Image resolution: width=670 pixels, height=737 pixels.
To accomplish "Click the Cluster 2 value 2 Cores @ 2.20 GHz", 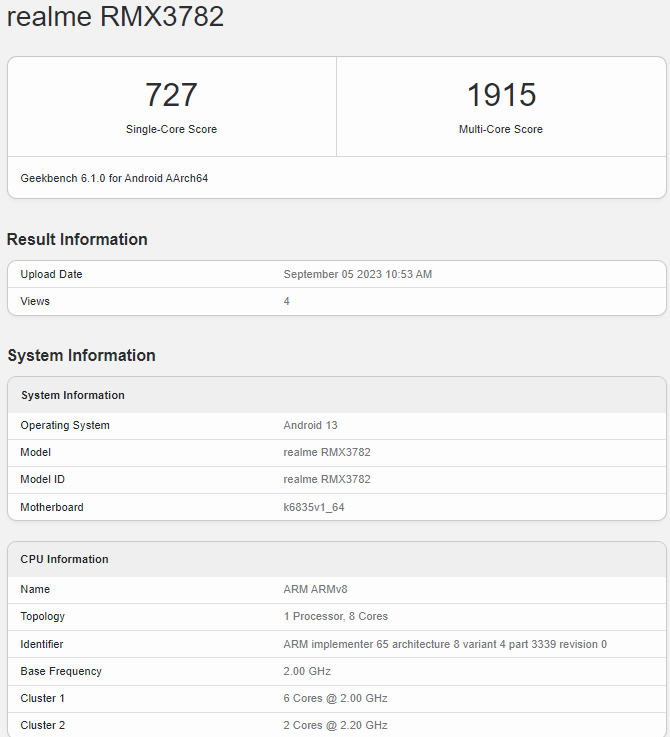I will 335,725.
